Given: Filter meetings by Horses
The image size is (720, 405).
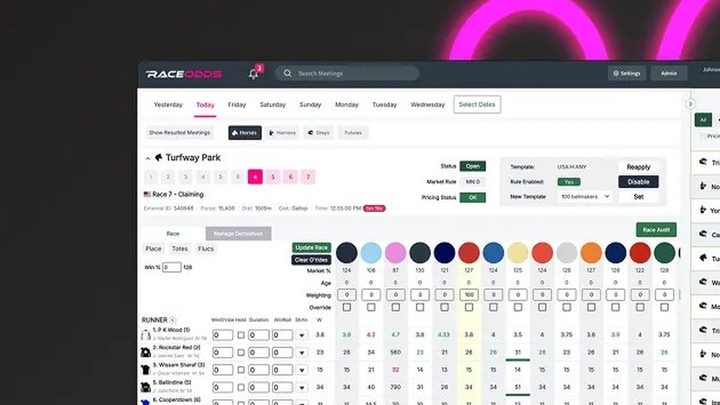Looking at the screenshot, I should tap(245, 133).
